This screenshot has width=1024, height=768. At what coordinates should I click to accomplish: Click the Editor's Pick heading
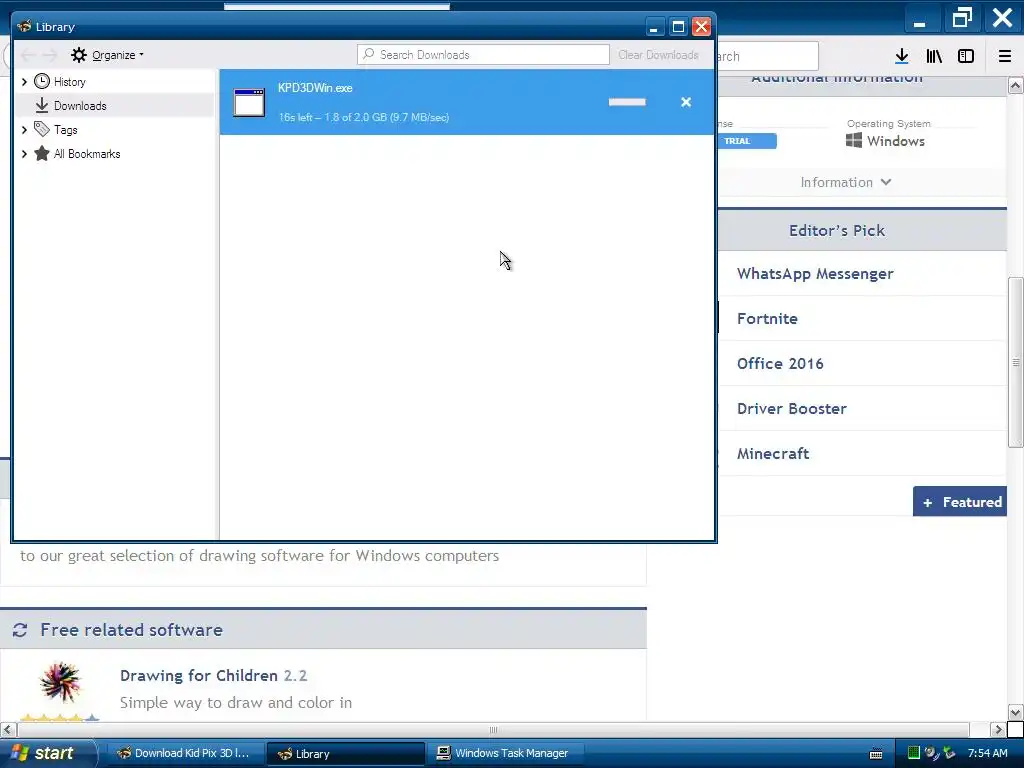[x=837, y=231]
